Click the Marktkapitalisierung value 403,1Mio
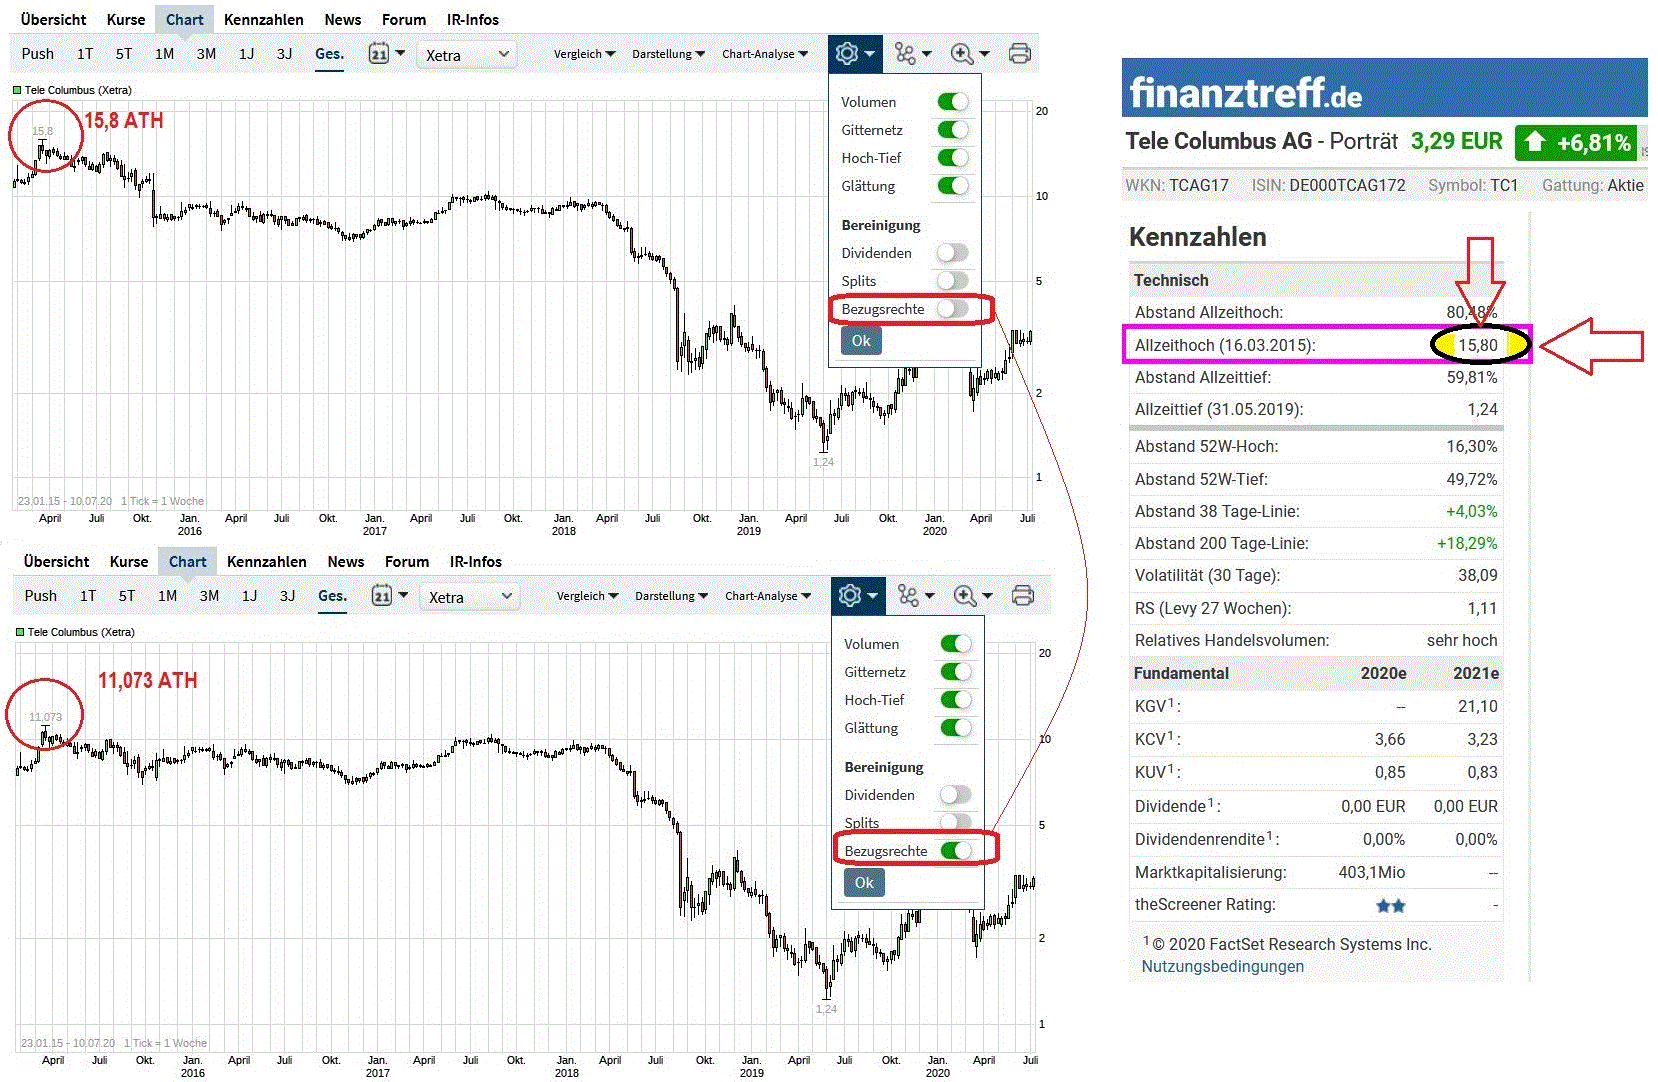Viewport: 1658px width, 1082px height. [x=1371, y=873]
